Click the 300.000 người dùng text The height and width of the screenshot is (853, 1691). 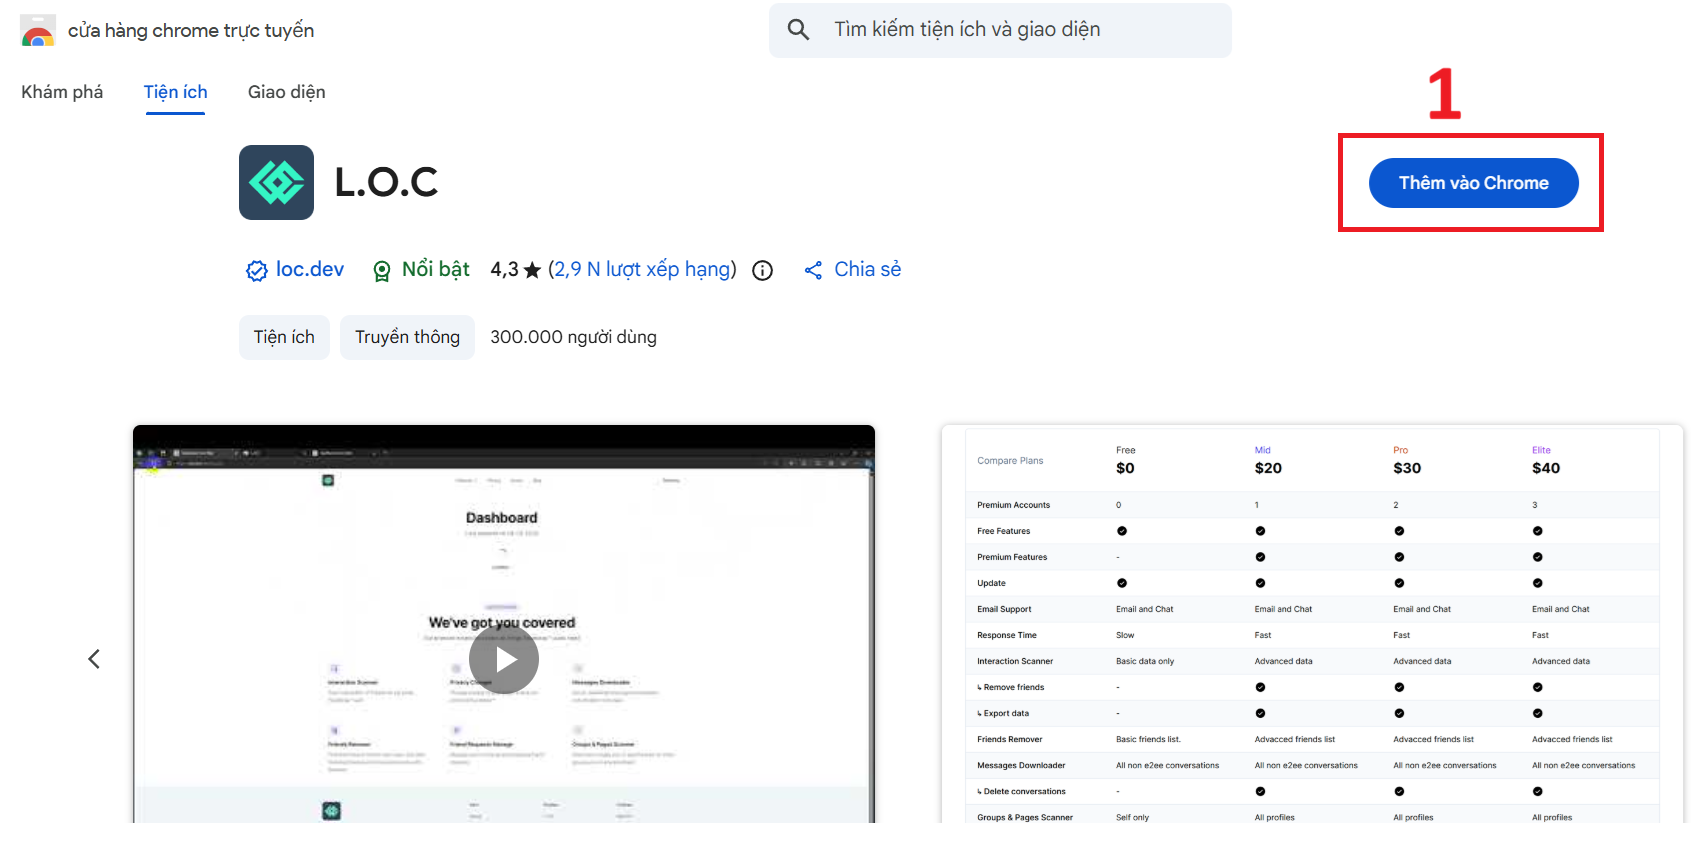tap(573, 337)
